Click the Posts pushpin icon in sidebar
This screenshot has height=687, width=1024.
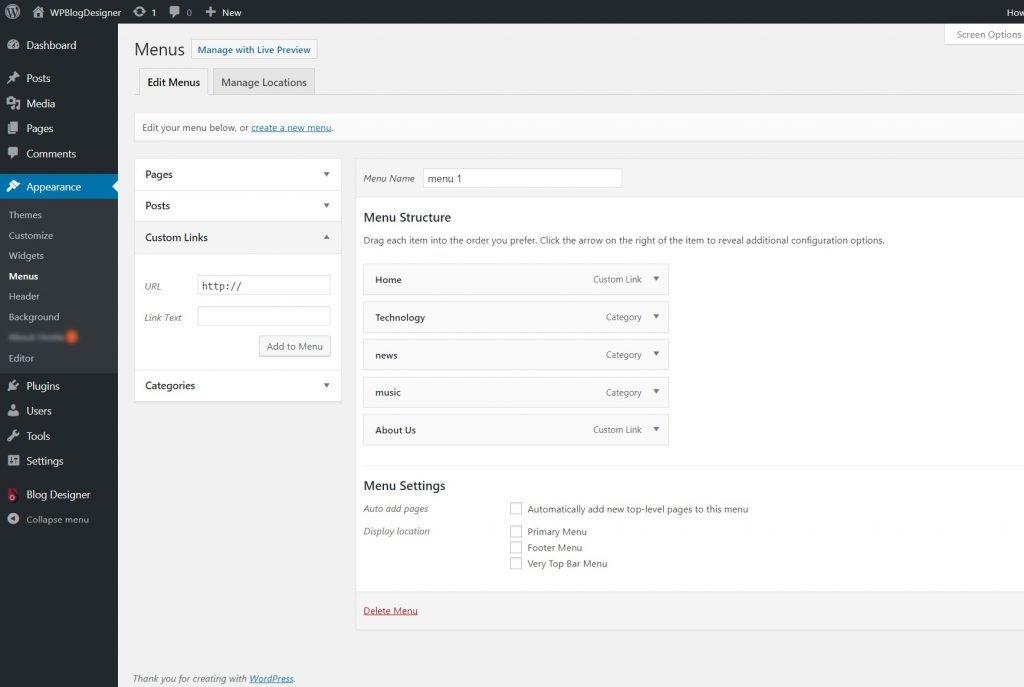click(x=14, y=77)
